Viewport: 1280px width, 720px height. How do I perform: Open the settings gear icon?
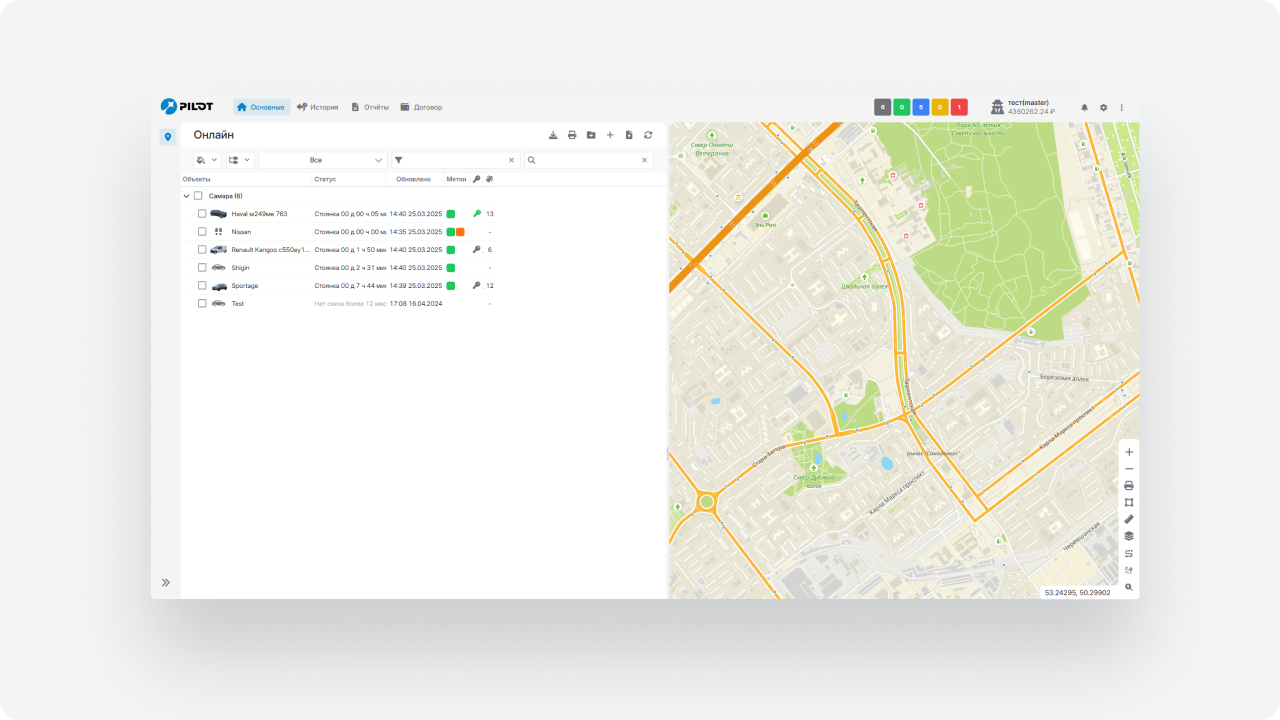pos(1103,107)
